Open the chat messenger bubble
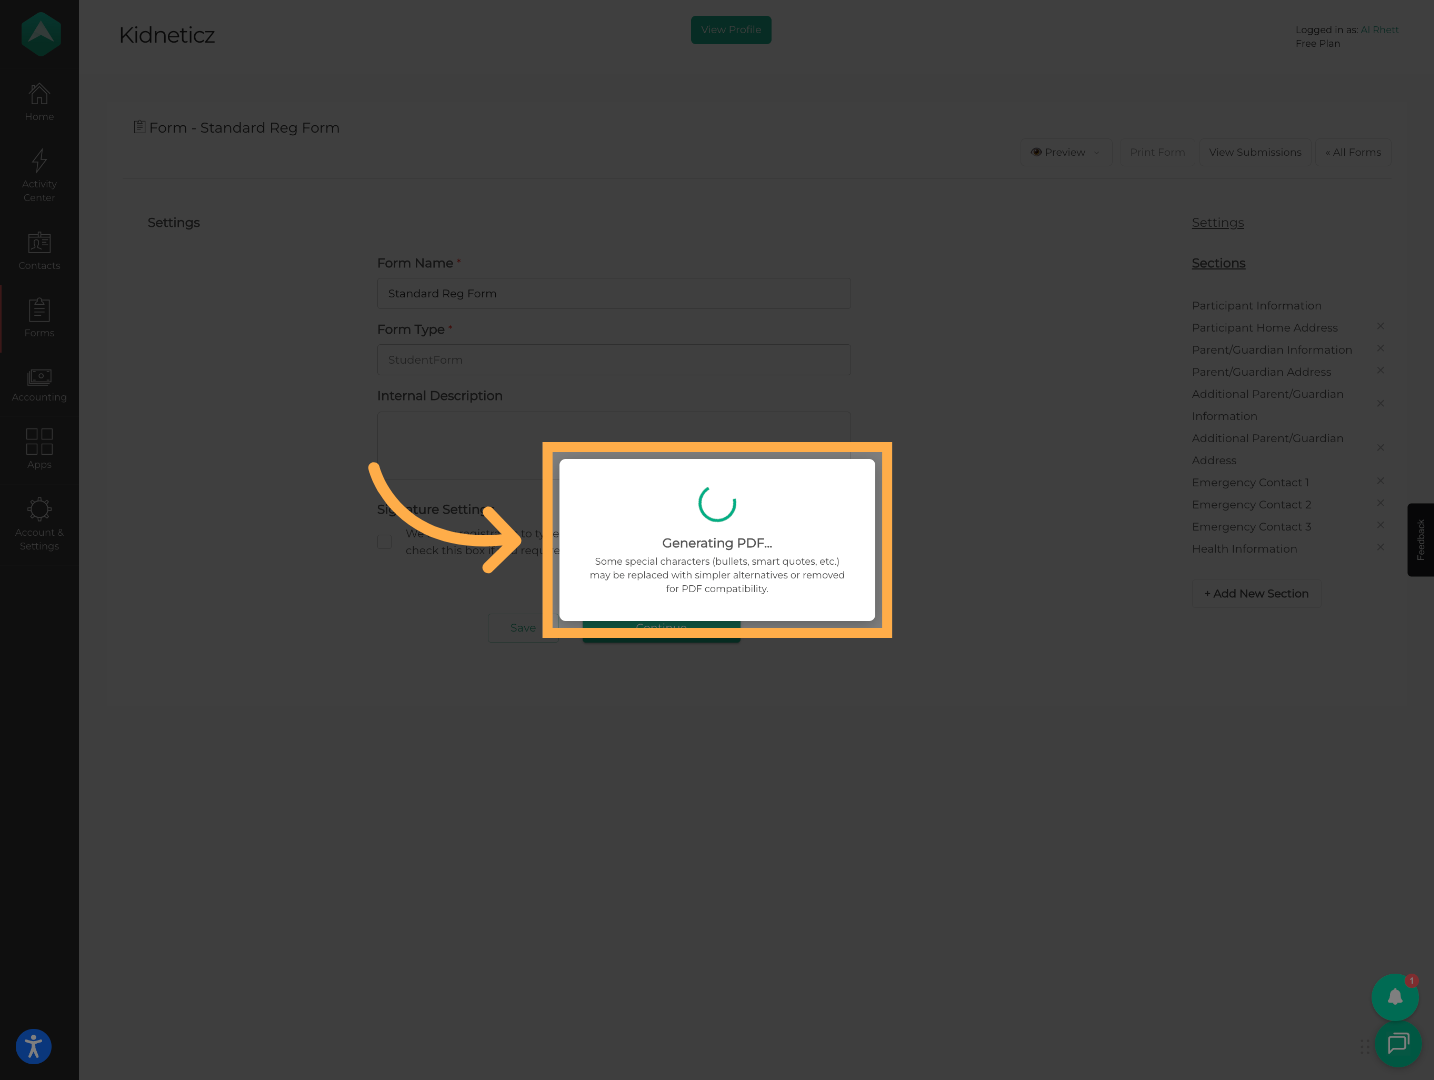Image resolution: width=1434 pixels, height=1080 pixels. [x=1398, y=1044]
